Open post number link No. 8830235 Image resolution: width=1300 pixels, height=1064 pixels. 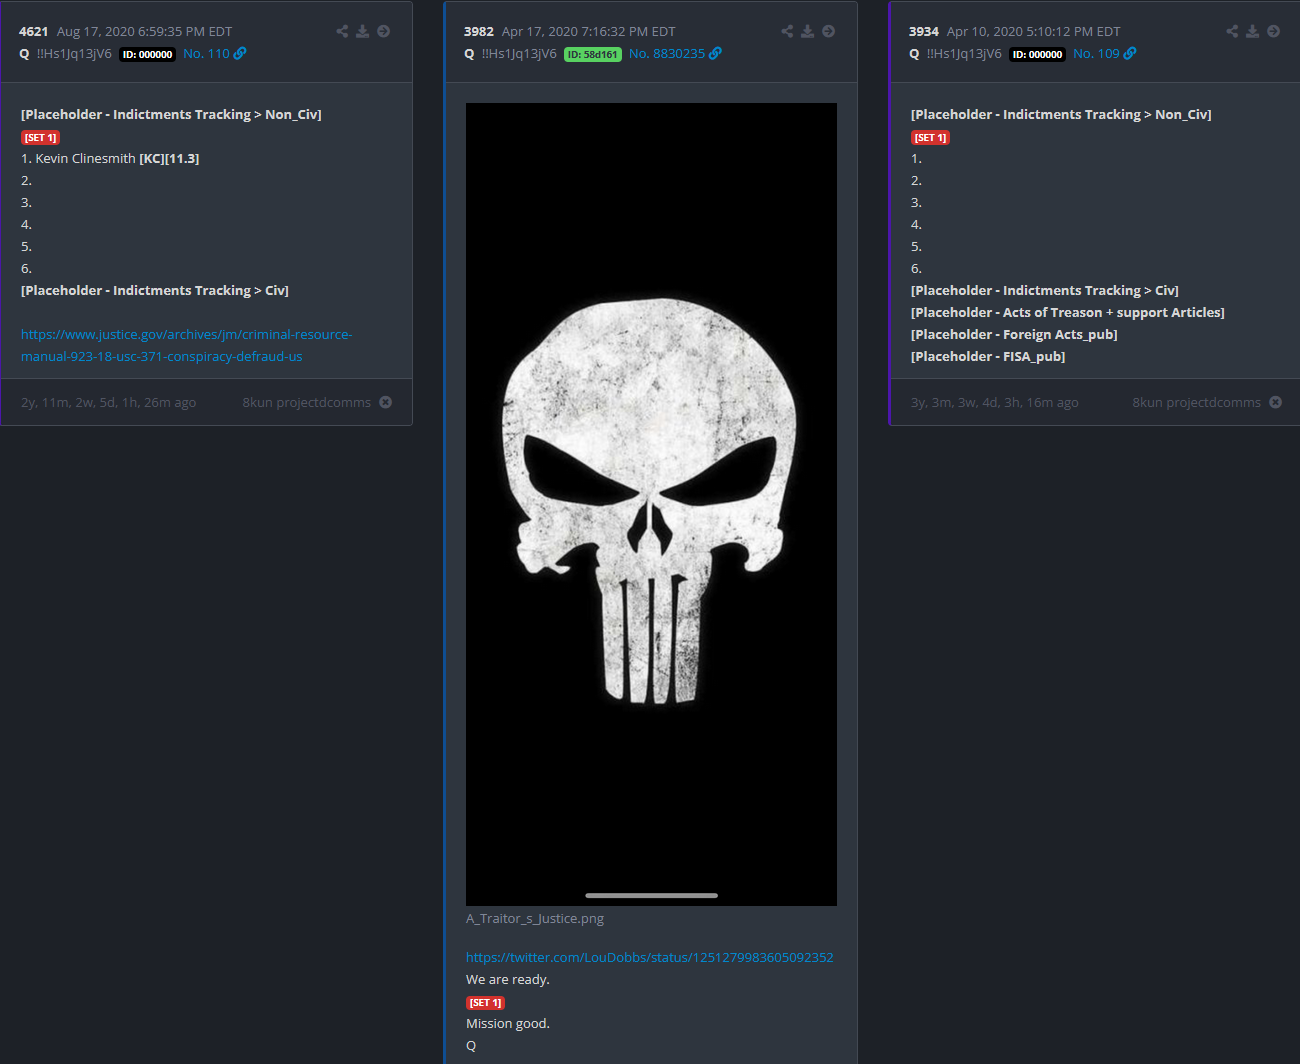tap(667, 54)
